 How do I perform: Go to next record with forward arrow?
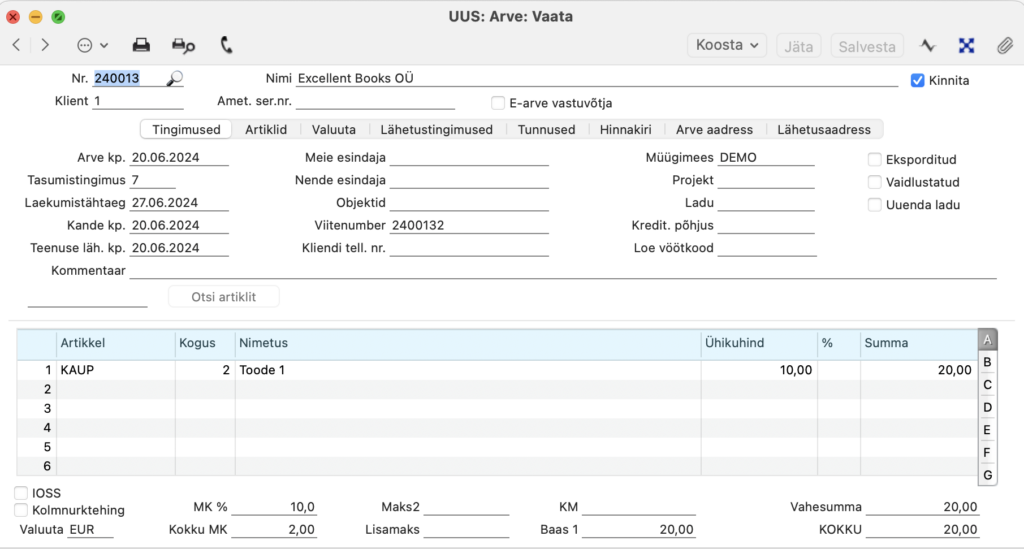click(x=45, y=45)
